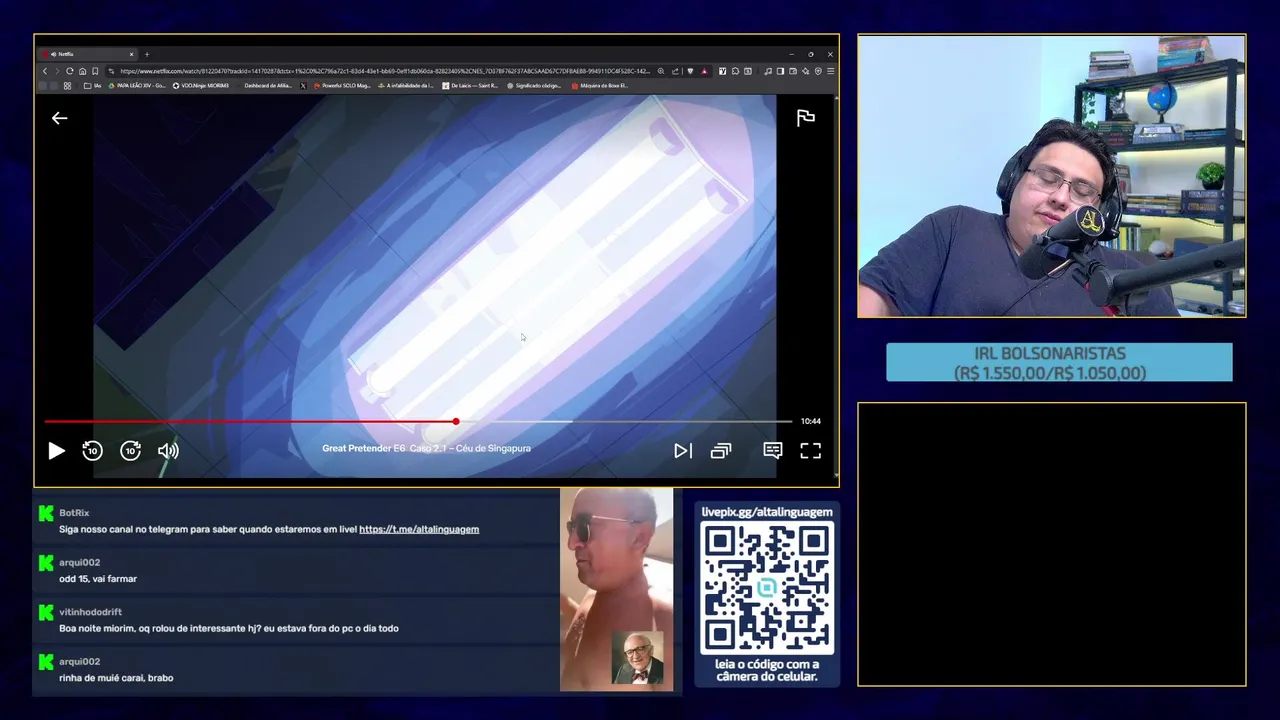This screenshot has height=720, width=1280.
Task: Go to next episode in player
Action: tap(682, 451)
